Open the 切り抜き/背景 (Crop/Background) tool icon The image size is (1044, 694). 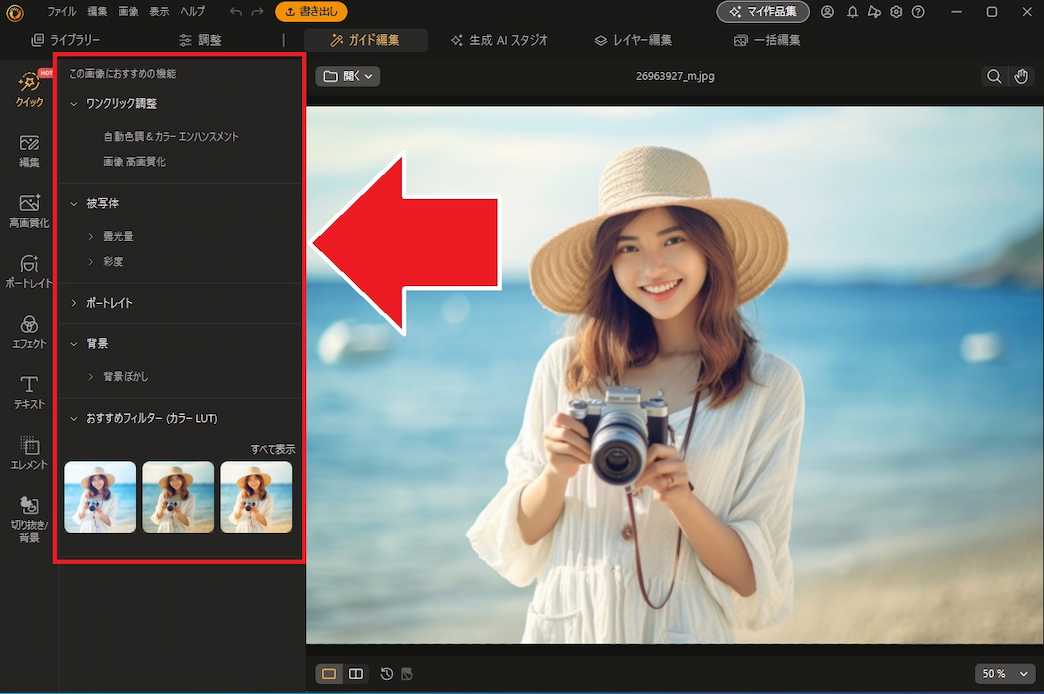pos(27,510)
